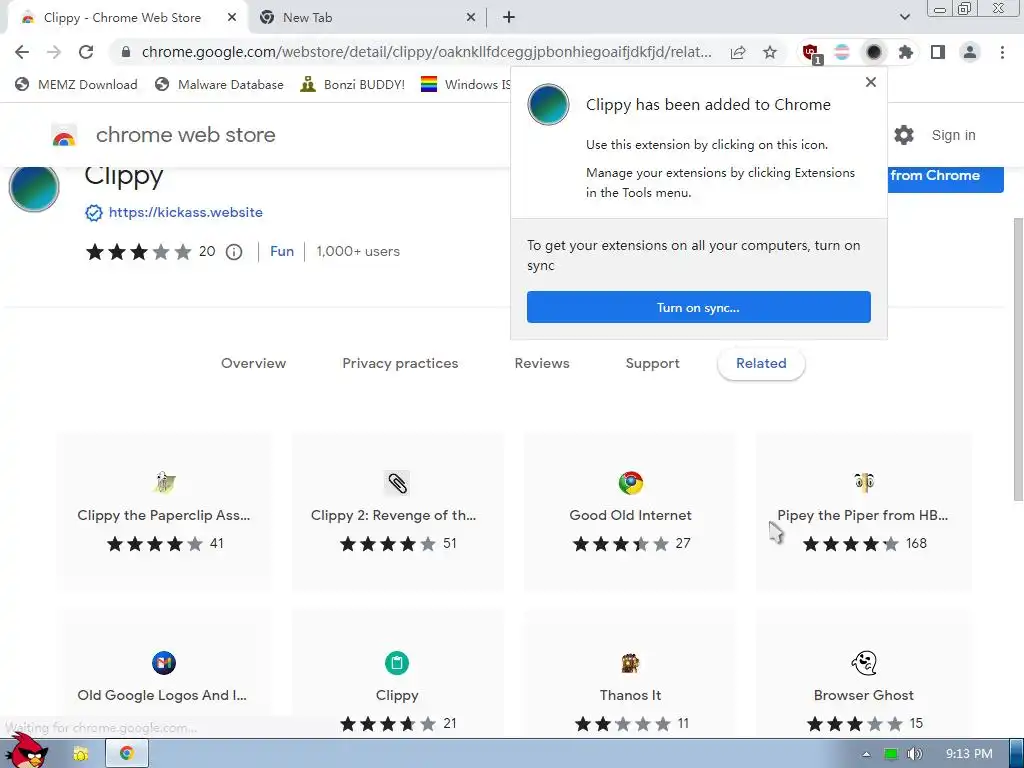Select the Related tab

click(761, 364)
